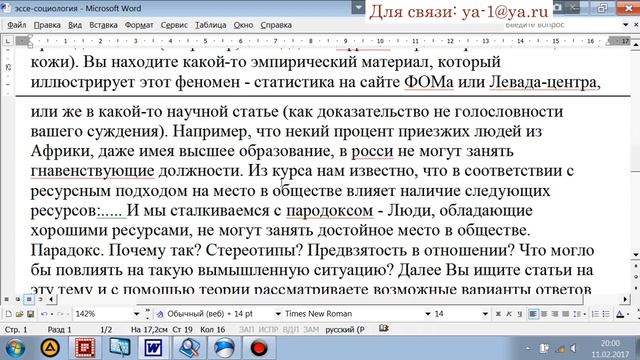Open Styles and Formatting pane icon
The width and height of the screenshot is (640, 360).
click(160, 314)
